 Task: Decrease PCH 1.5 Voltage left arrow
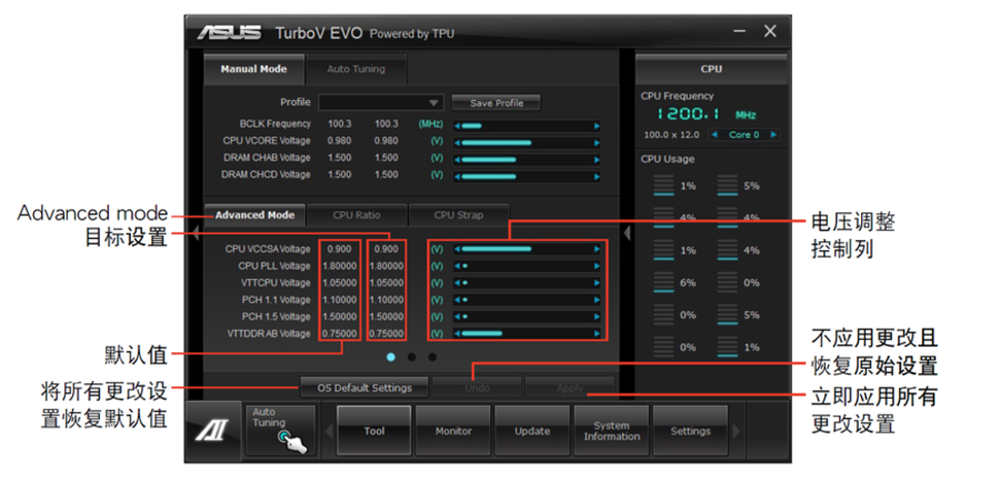click(457, 316)
